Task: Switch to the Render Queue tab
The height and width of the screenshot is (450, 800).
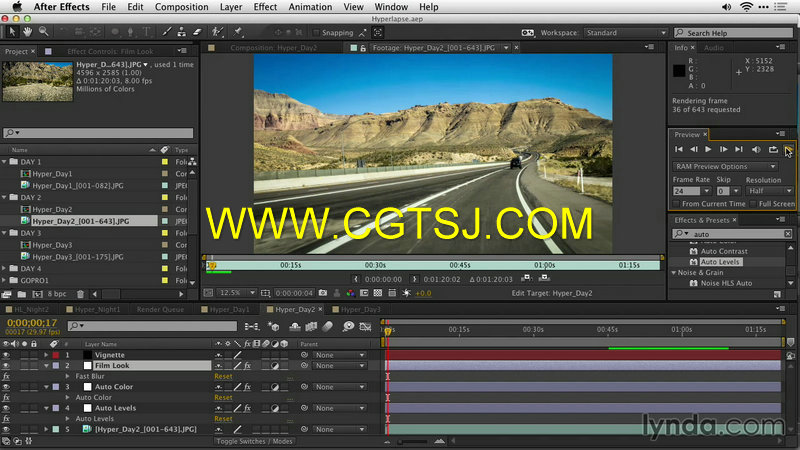Action: click(x=160, y=309)
